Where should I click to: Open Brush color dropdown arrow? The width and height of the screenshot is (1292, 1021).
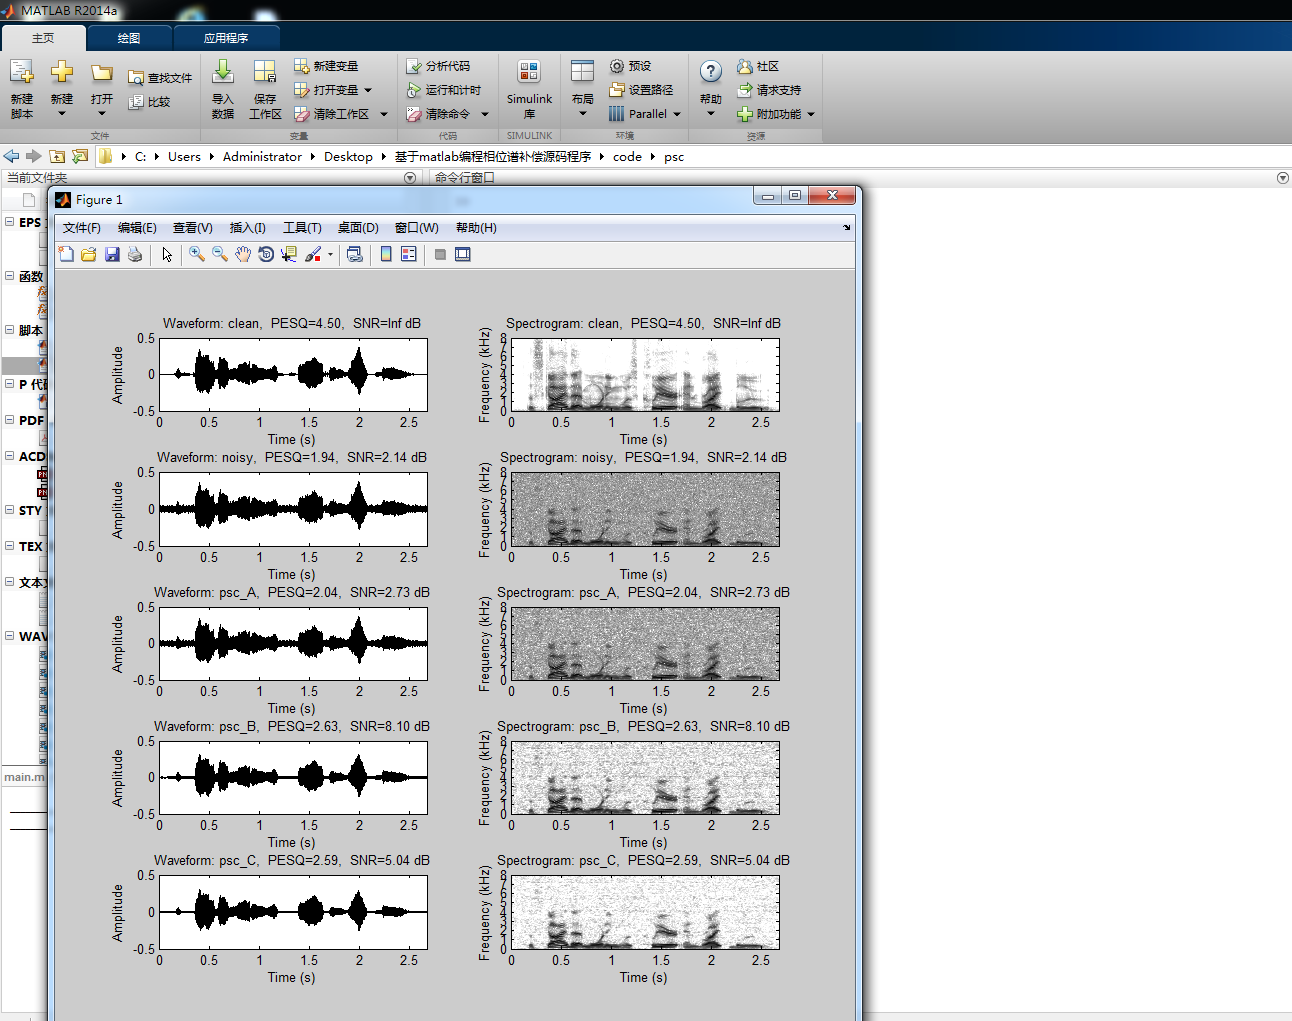[330, 254]
